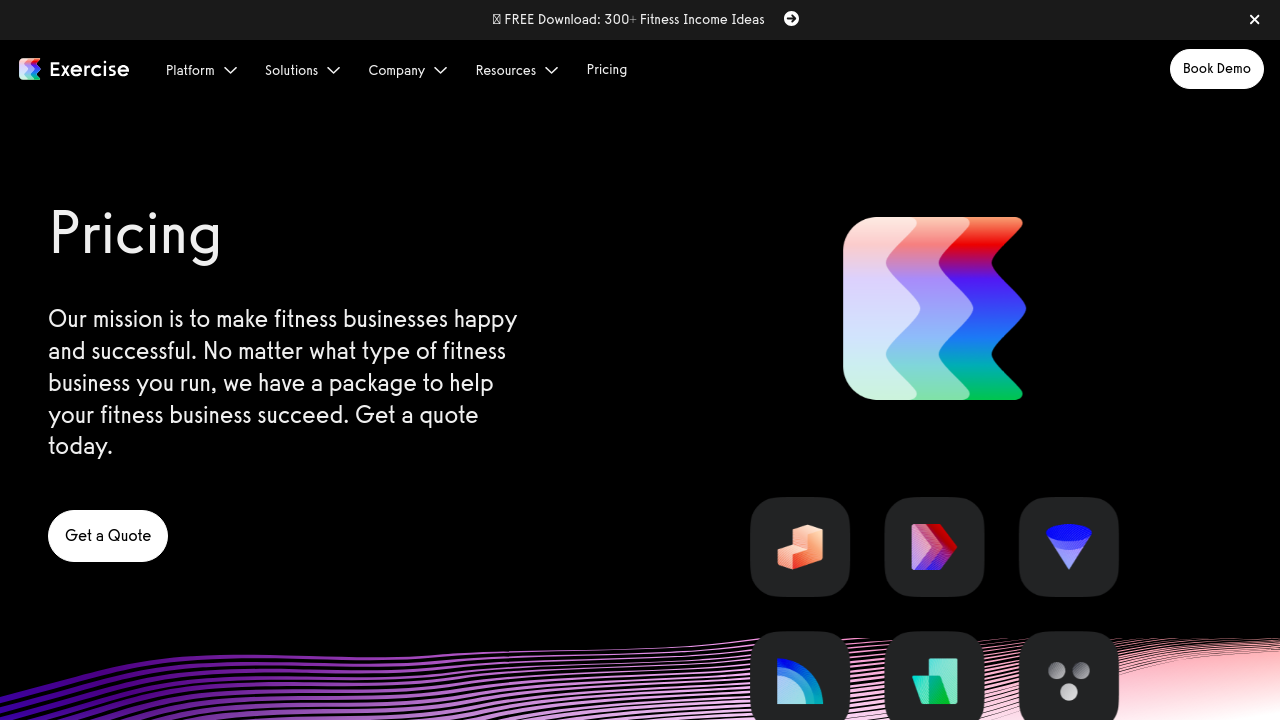The height and width of the screenshot is (720, 1280).
Task: Click the Exercise brand name text
Action: pyautogui.click(x=89, y=69)
